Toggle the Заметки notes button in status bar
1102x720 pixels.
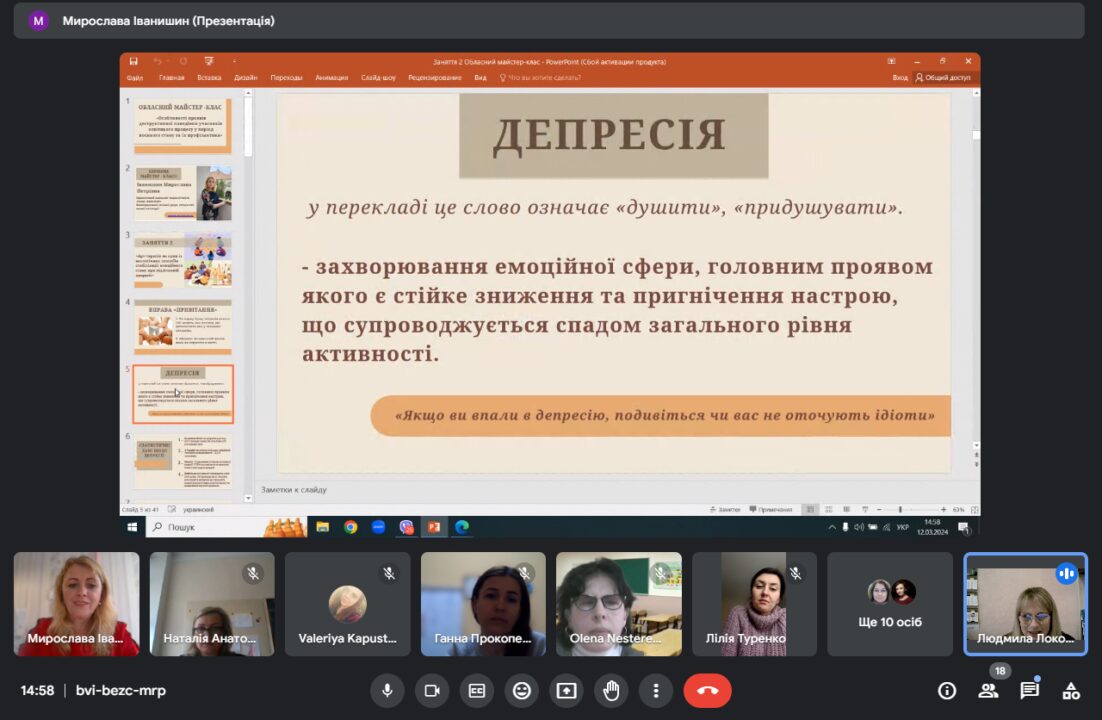tap(725, 510)
